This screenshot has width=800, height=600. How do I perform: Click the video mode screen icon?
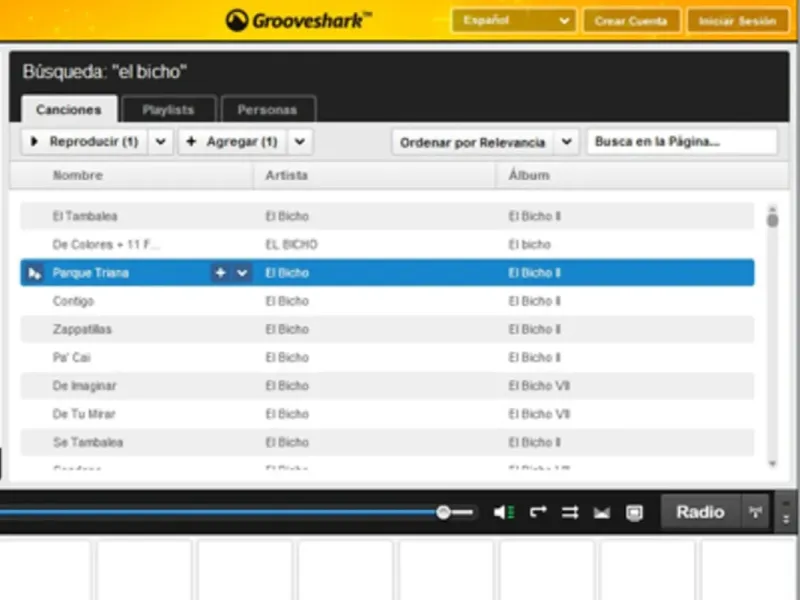click(634, 513)
